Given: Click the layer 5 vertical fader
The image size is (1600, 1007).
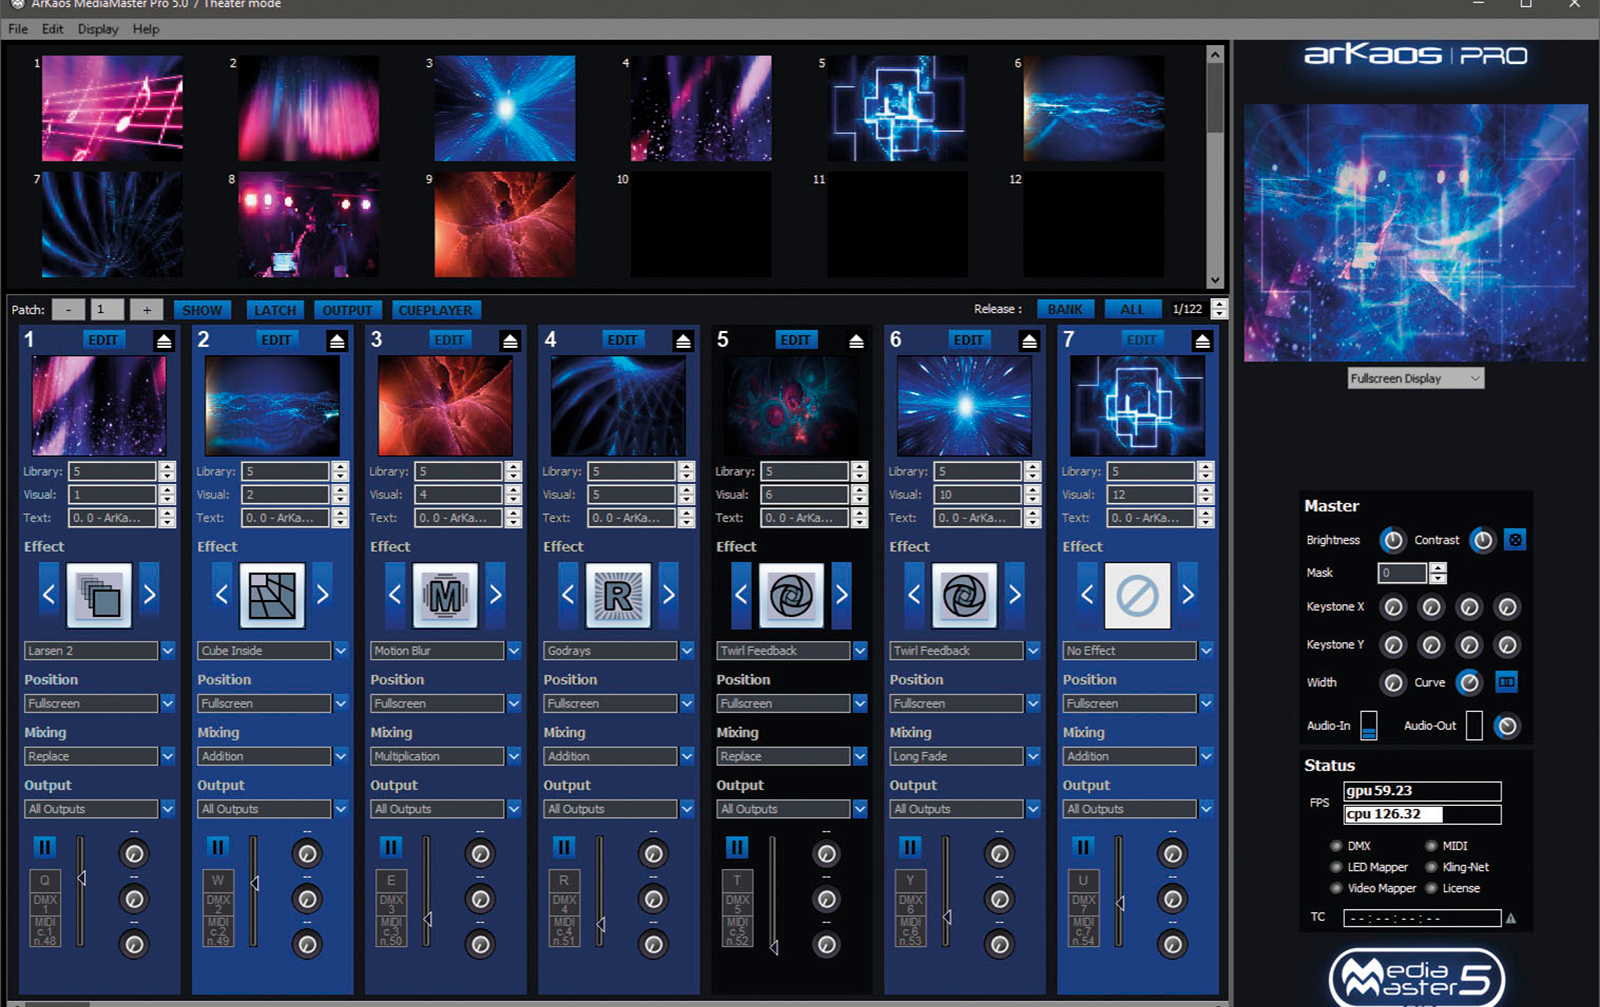Looking at the screenshot, I should [x=773, y=893].
